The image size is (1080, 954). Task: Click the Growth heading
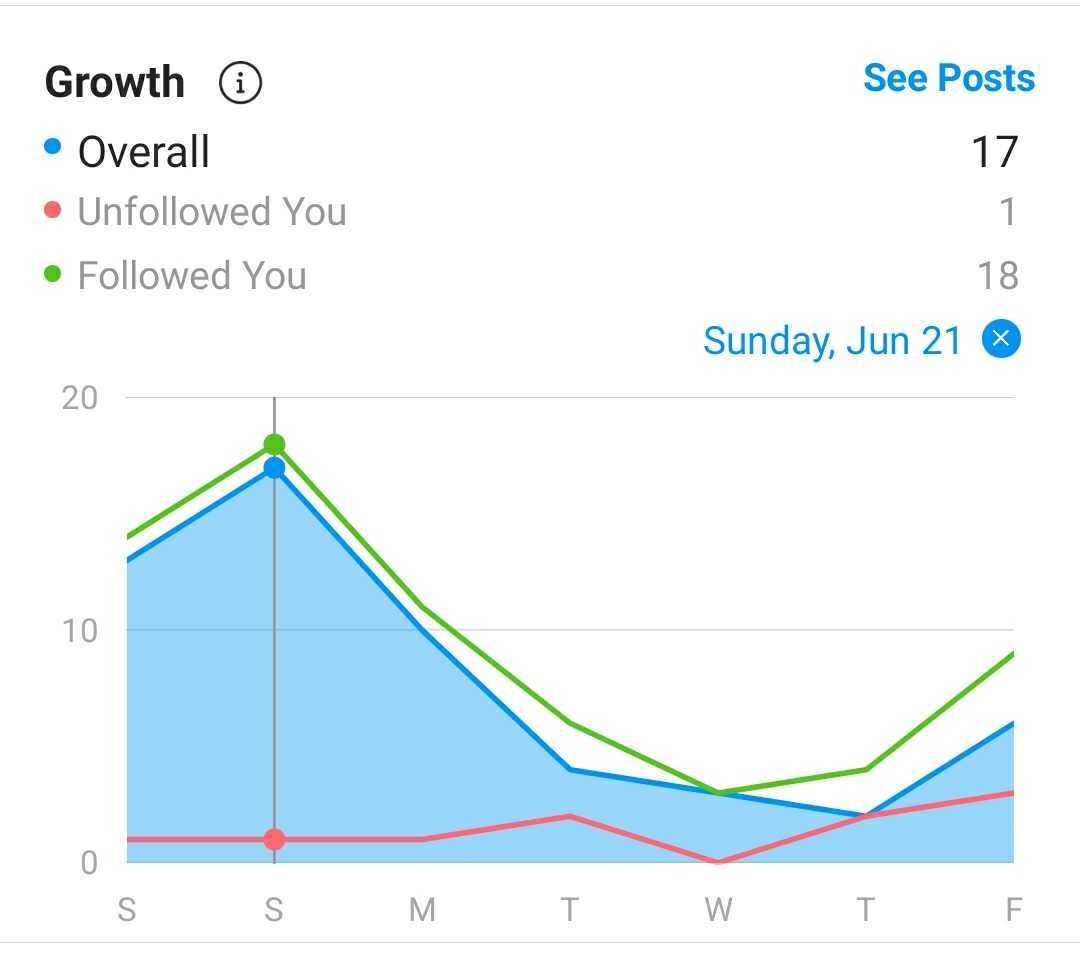click(x=114, y=82)
